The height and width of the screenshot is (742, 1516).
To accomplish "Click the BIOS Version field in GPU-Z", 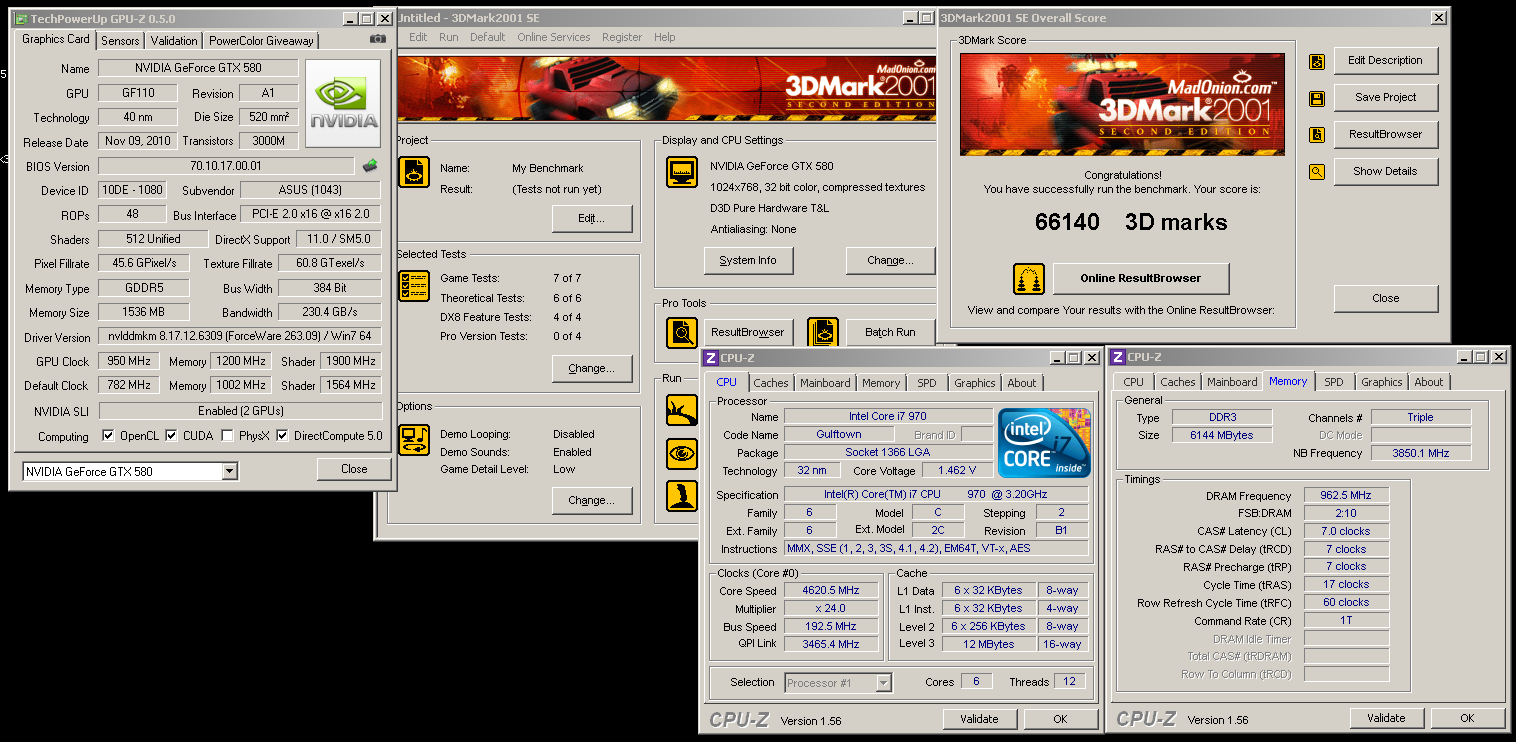I will [x=226, y=166].
